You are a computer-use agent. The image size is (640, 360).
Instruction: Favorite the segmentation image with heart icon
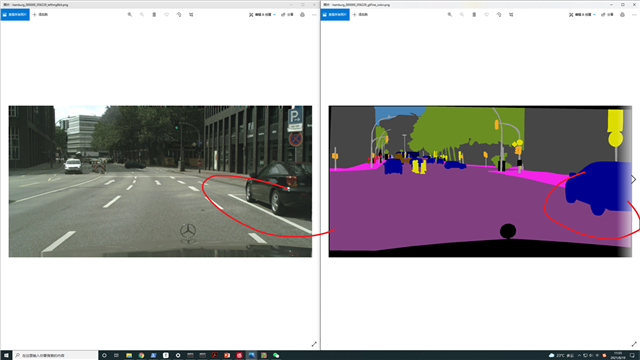click(x=487, y=15)
